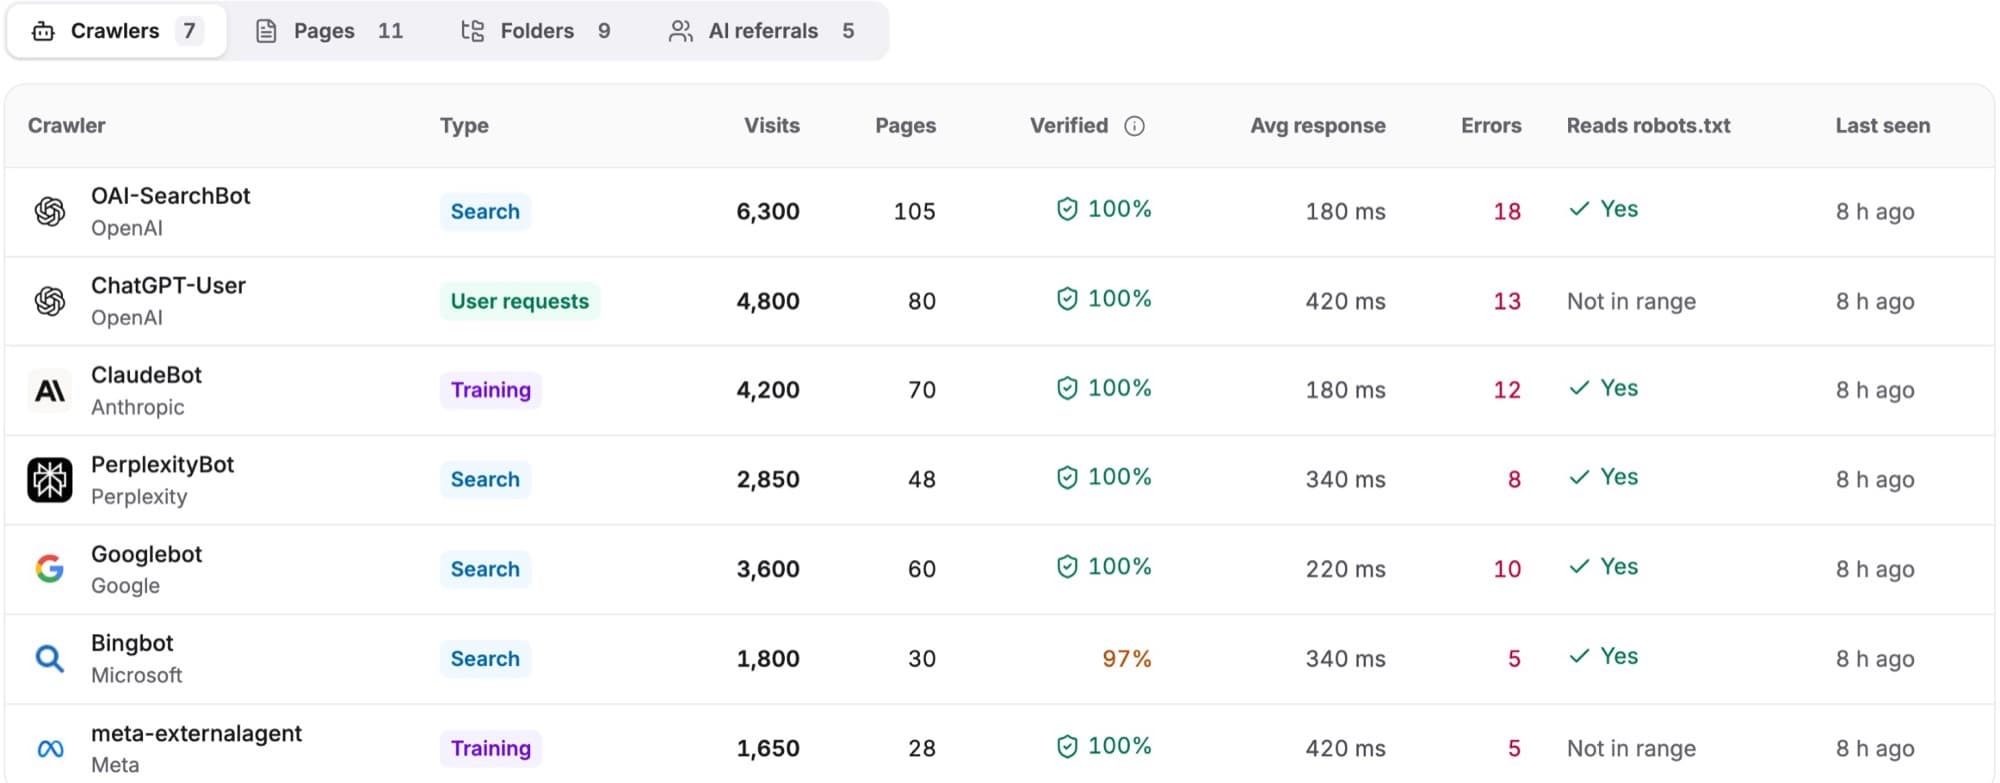Click the error count 18 for OAI-SearchBot
Screen dimensions: 2000x783
[1507, 212]
